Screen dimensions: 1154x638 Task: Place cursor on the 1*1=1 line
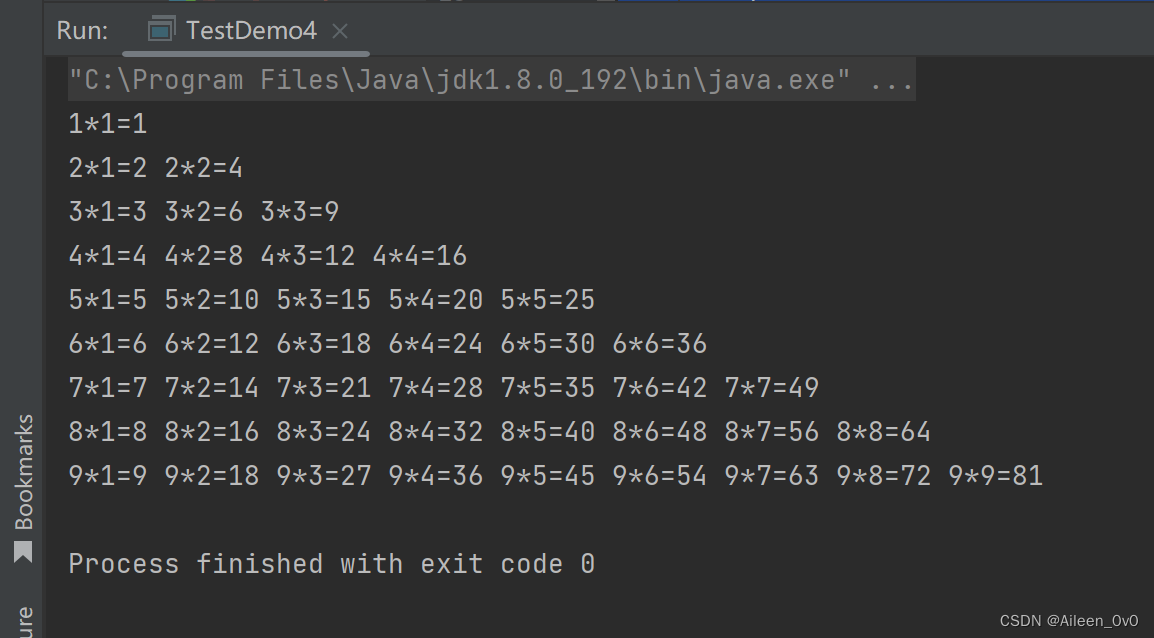point(107,124)
